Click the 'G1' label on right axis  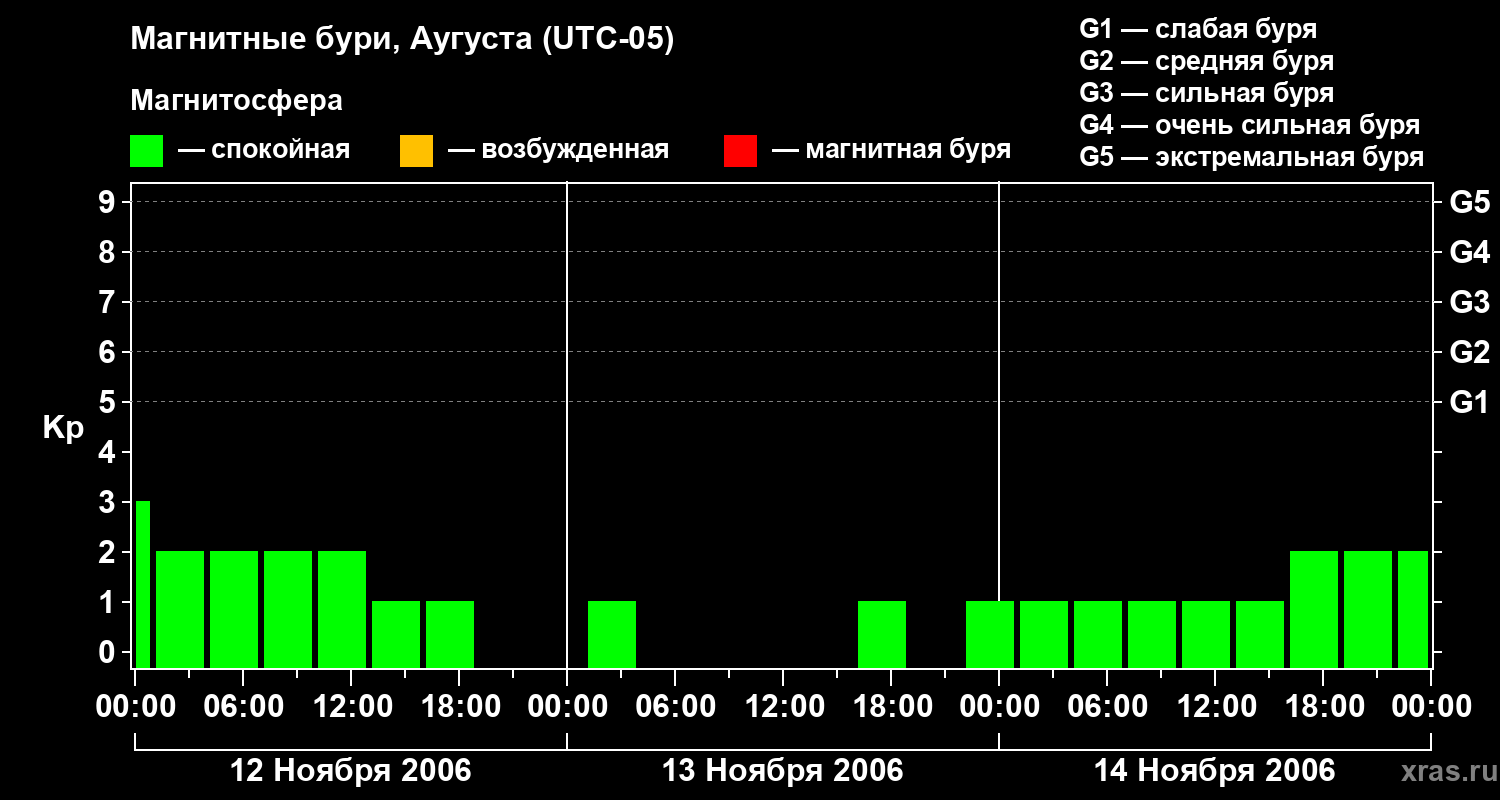[x=1470, y=402]
